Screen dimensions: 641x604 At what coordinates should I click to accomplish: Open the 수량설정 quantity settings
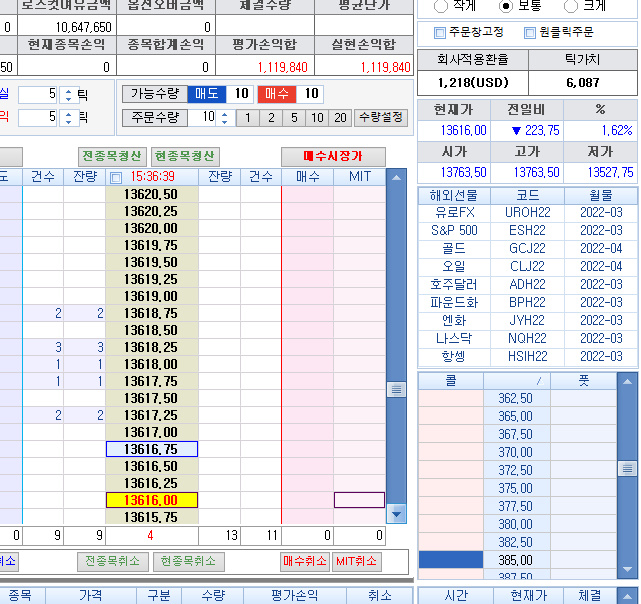pyautogui.click(x=381, y=118)
